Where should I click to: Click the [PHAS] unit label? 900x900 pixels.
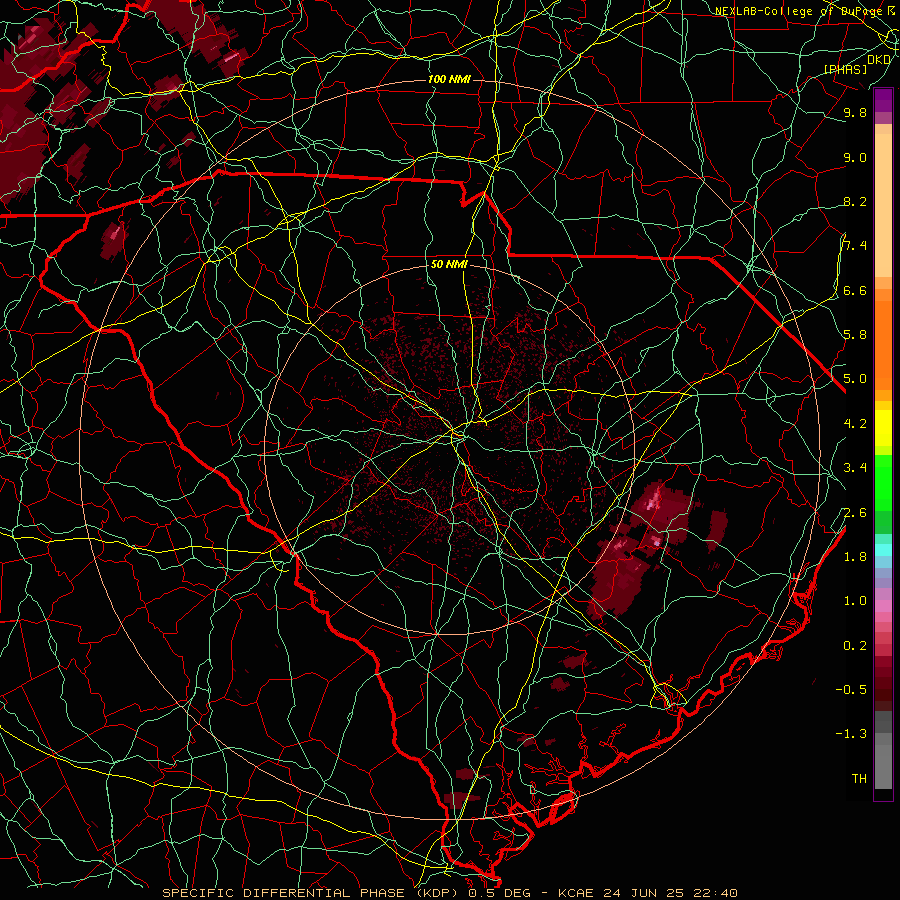click(x=845, y=70)
